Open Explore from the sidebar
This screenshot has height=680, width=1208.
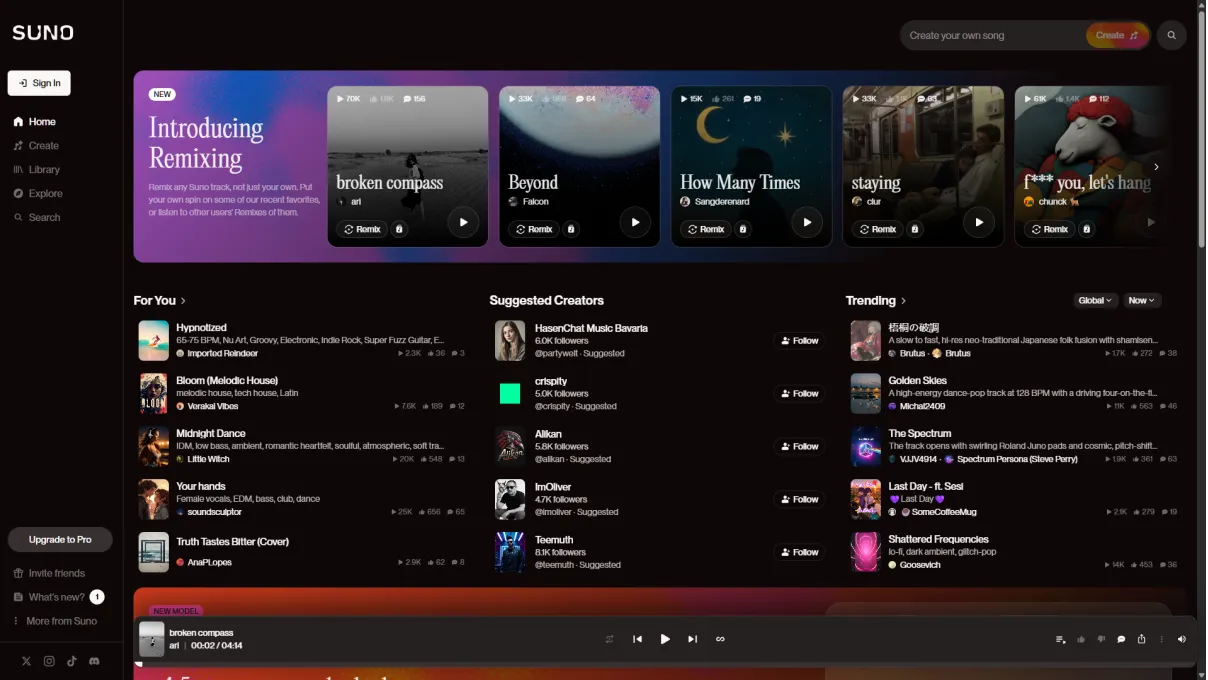45,194
